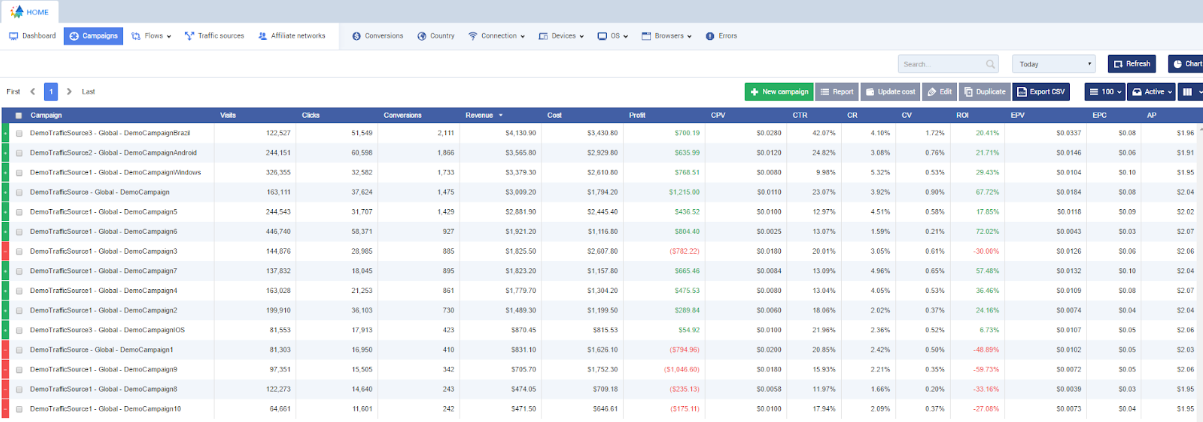The height and width of the screenshot is (422, 1203).
Task: Sort by the Revenue column header
Action: pyautogui.click(x=485, y=116)
